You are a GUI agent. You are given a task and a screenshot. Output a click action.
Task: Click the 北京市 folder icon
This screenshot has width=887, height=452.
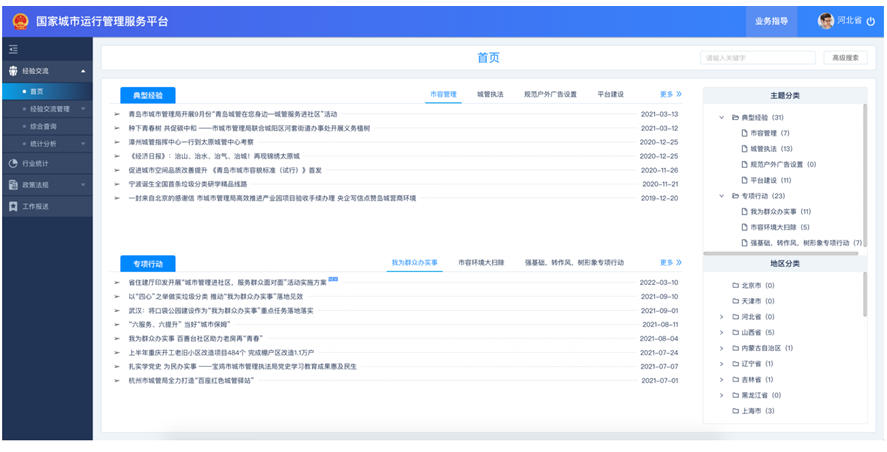click(x=735, y=286)
